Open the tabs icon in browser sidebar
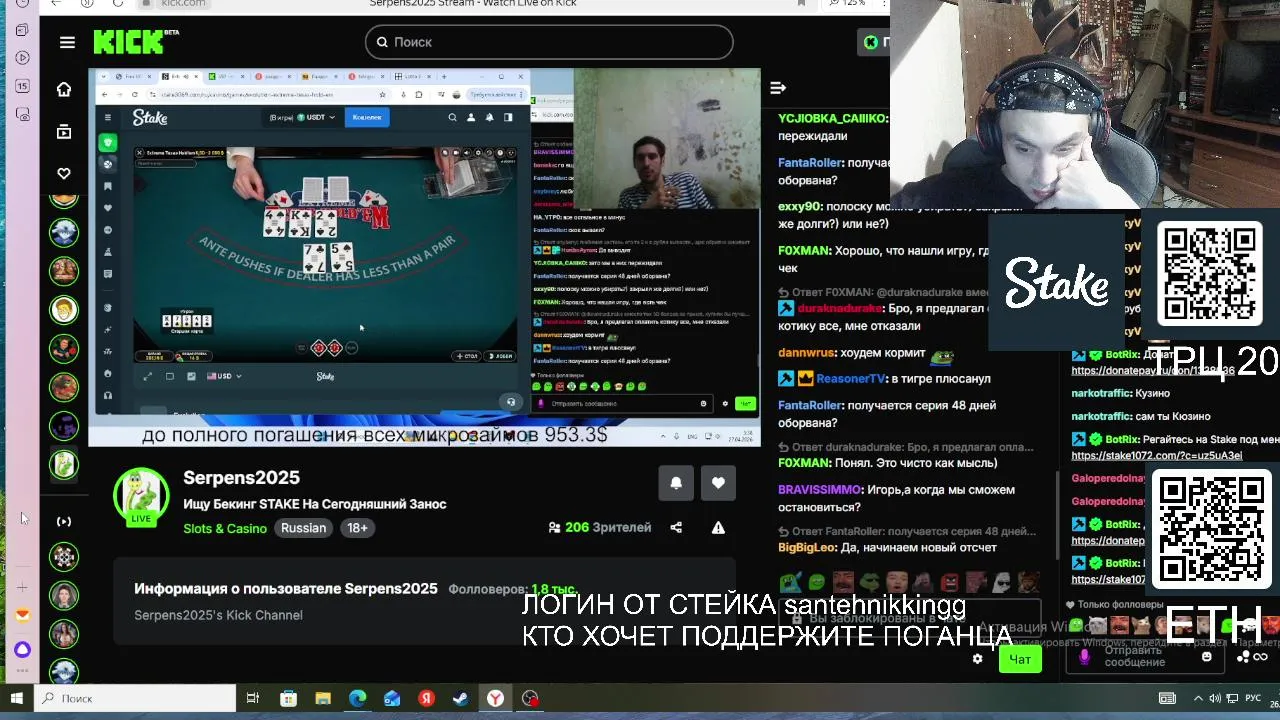Image resolution: width=1280 pixels, height=720 pixels. [22, 86]
